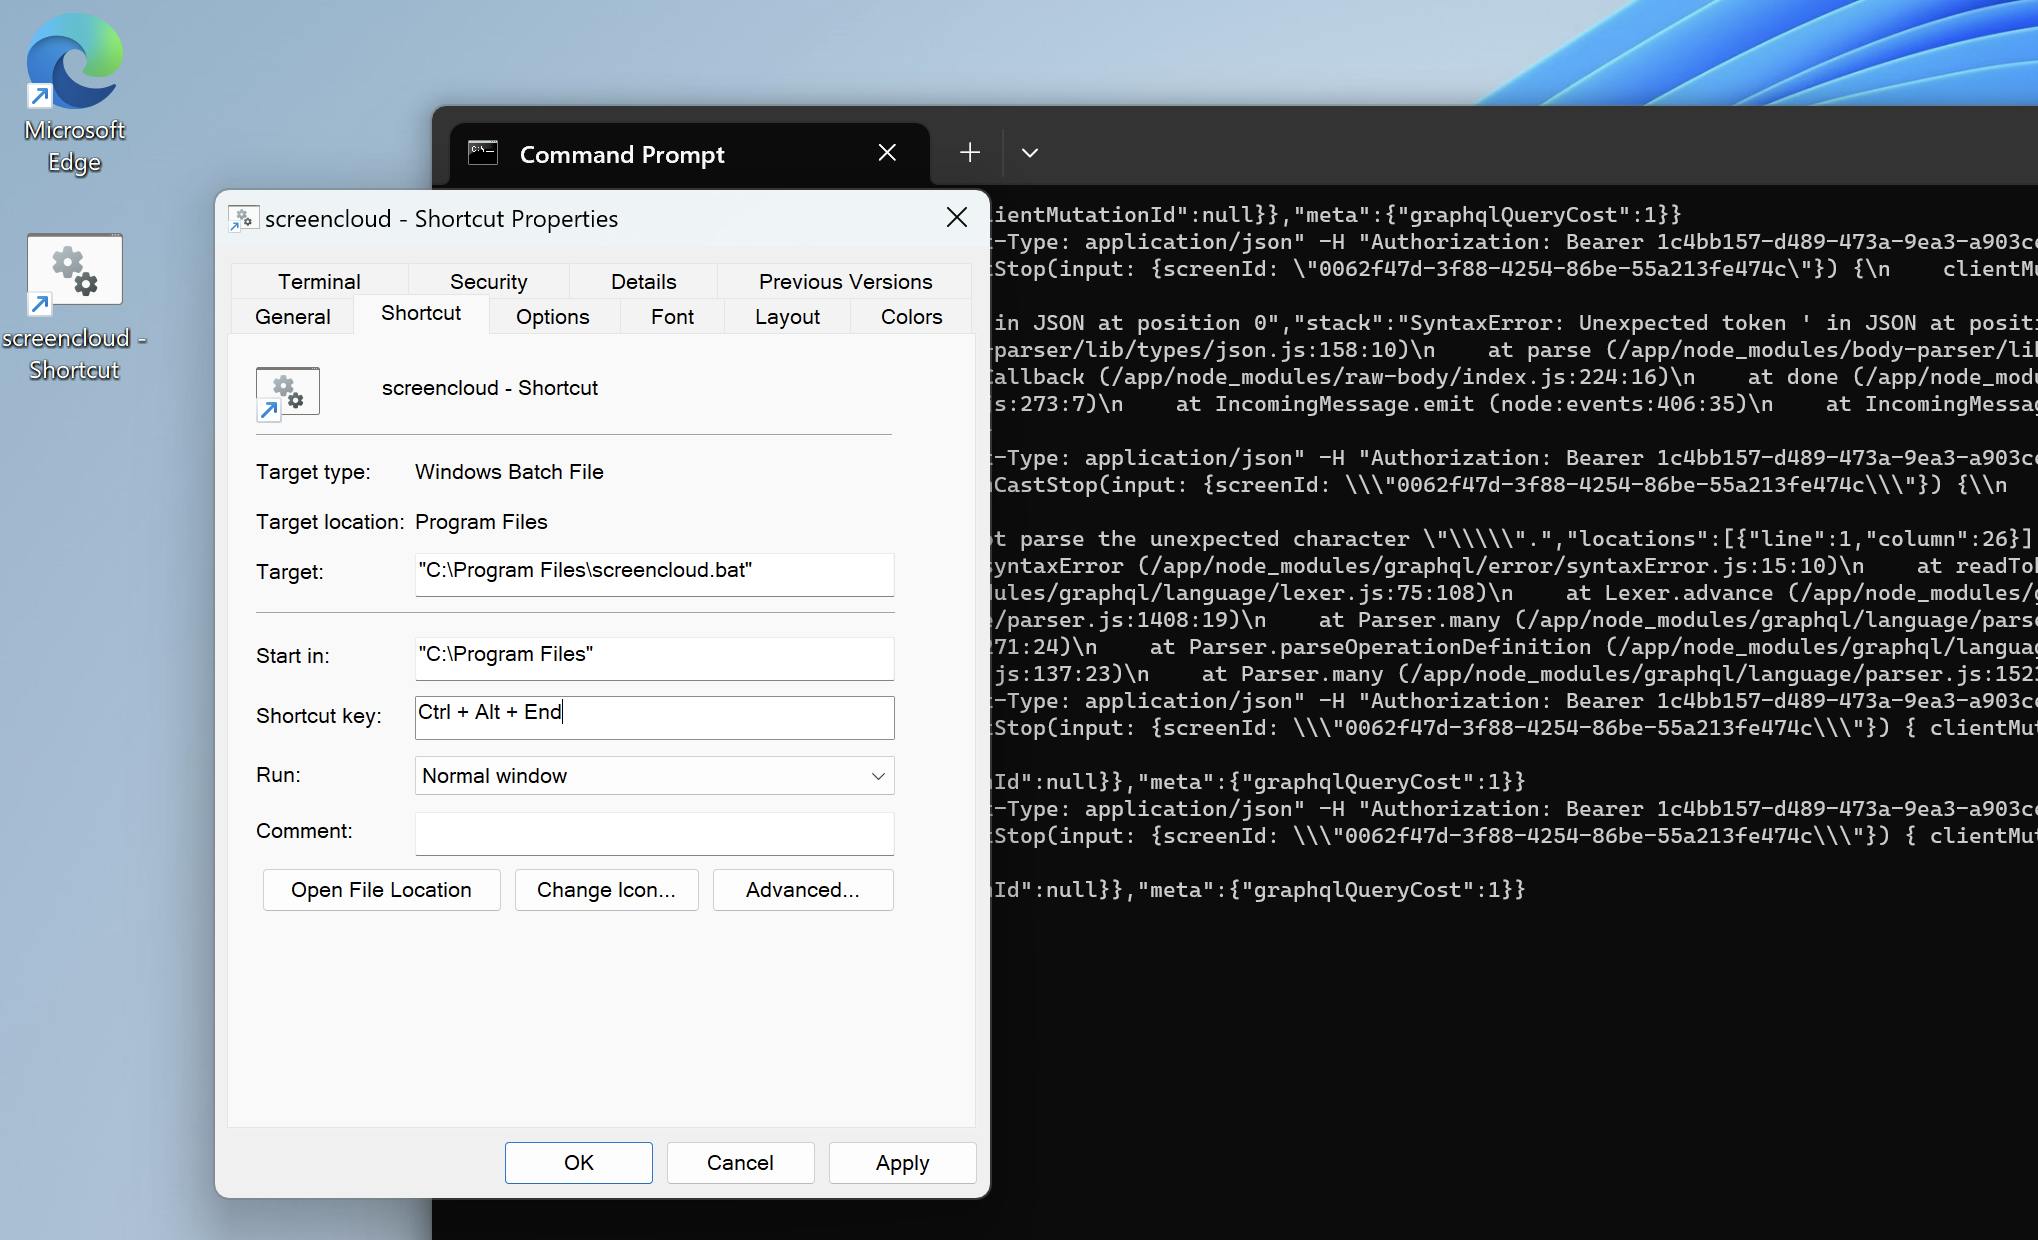
Task: Switch to the Terminal tab
Action: click(319, 281)
